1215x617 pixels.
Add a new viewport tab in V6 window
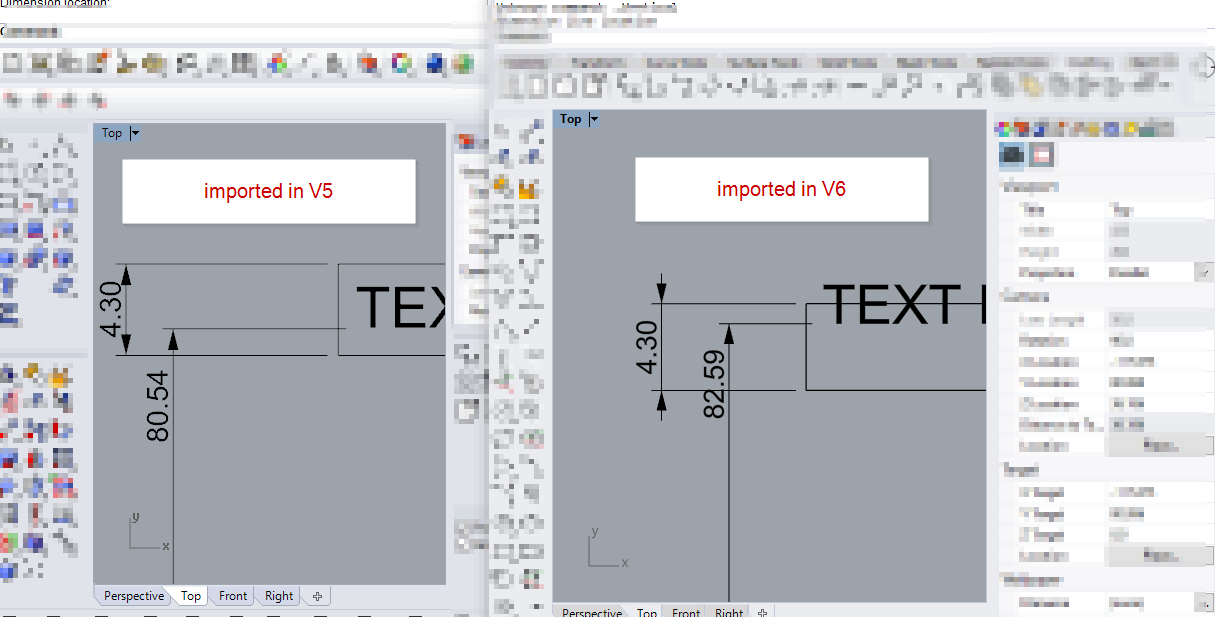click(763, 612)
